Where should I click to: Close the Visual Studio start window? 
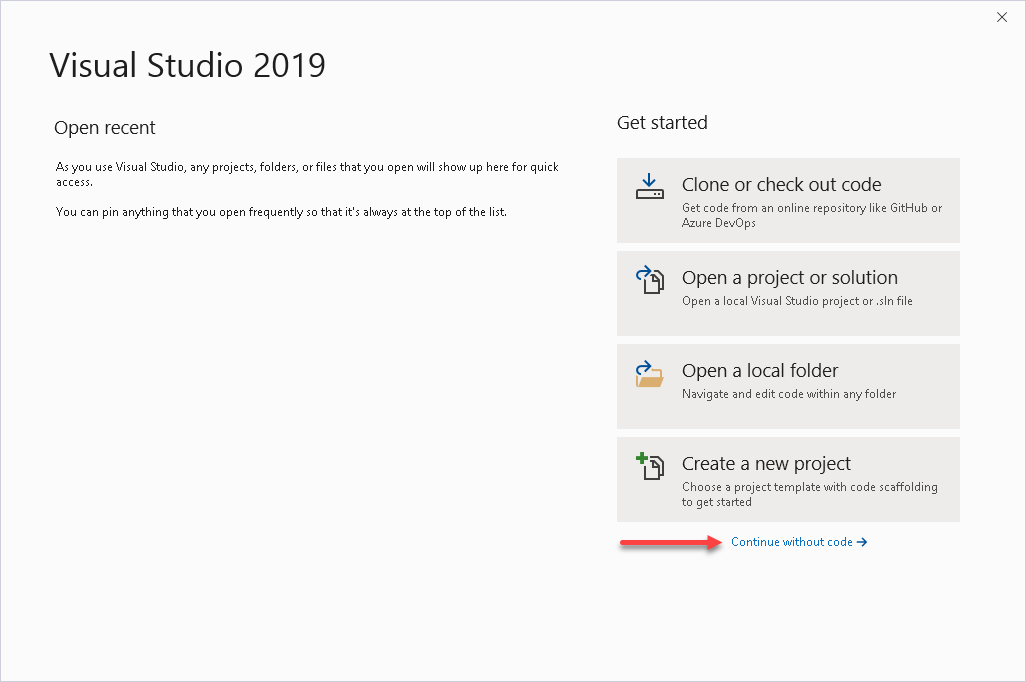[1002, 17]
